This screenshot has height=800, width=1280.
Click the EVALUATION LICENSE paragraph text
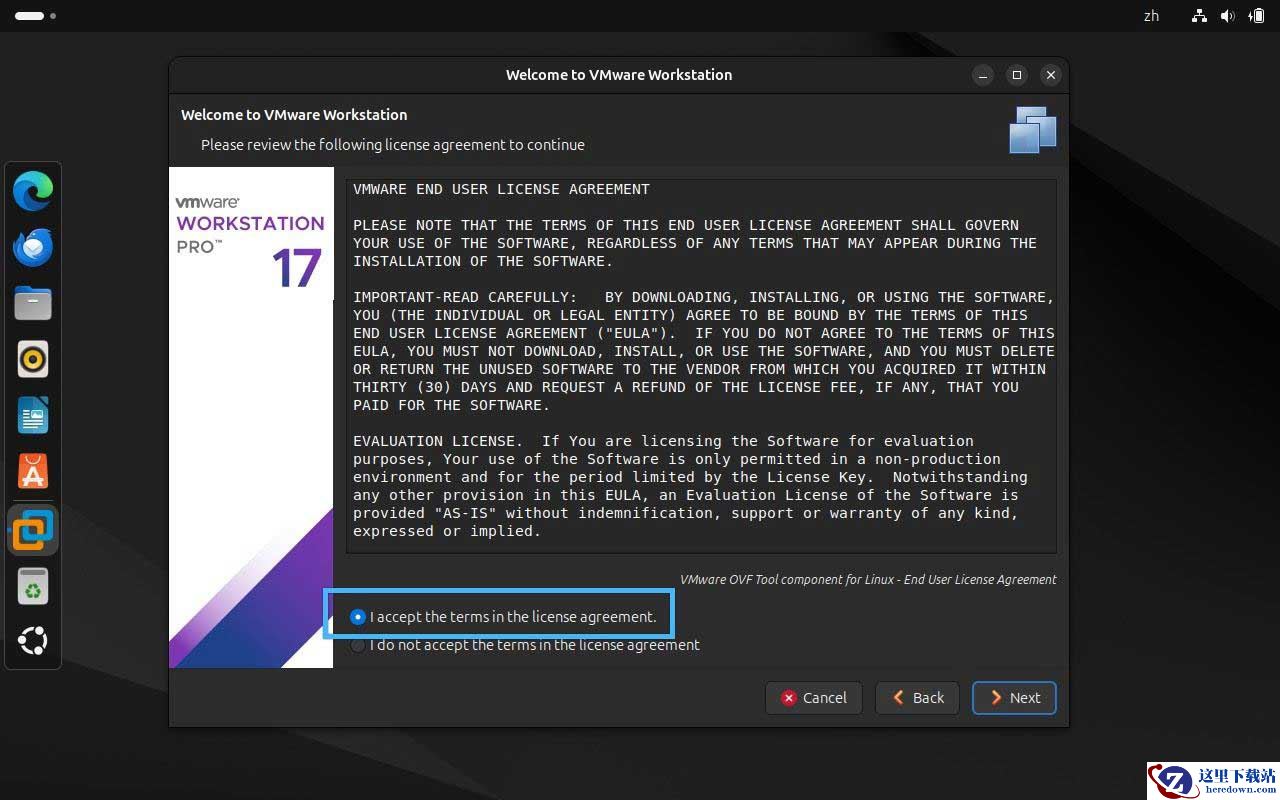tap(690, 486)
